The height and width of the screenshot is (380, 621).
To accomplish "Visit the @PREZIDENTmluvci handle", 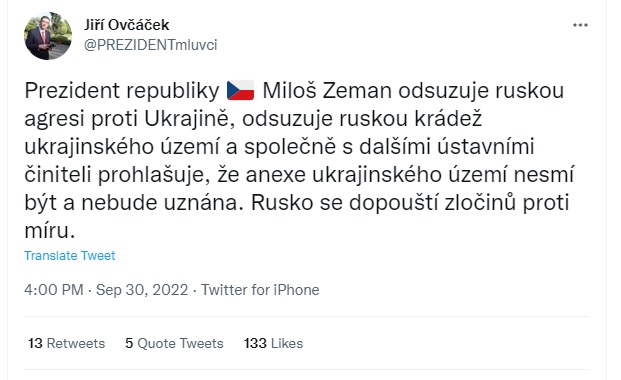I will click(150, 45).
